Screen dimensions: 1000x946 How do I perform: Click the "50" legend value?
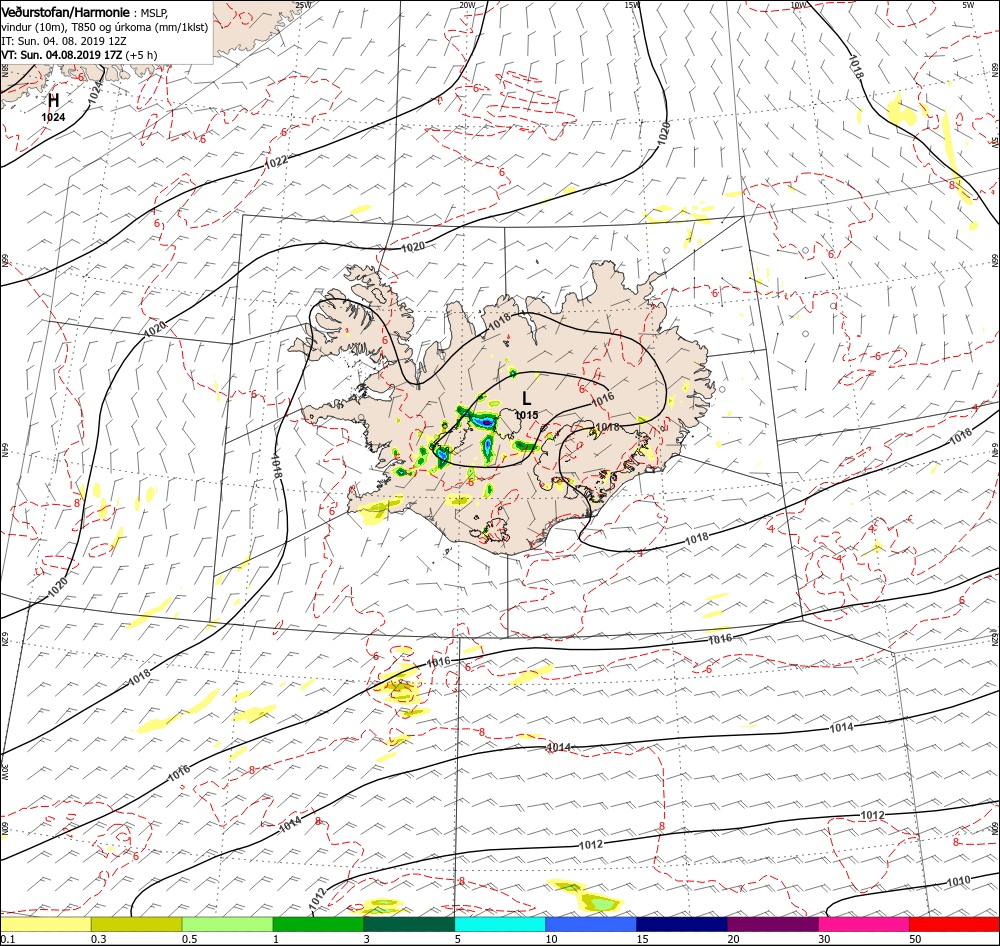(915, 939)
